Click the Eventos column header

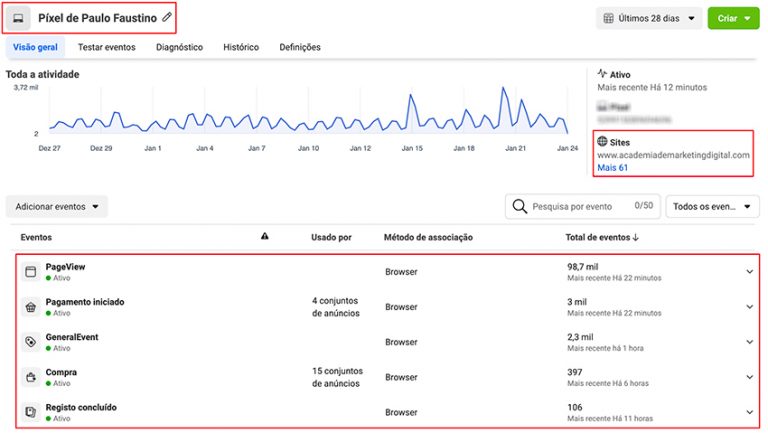pos(36,237)
